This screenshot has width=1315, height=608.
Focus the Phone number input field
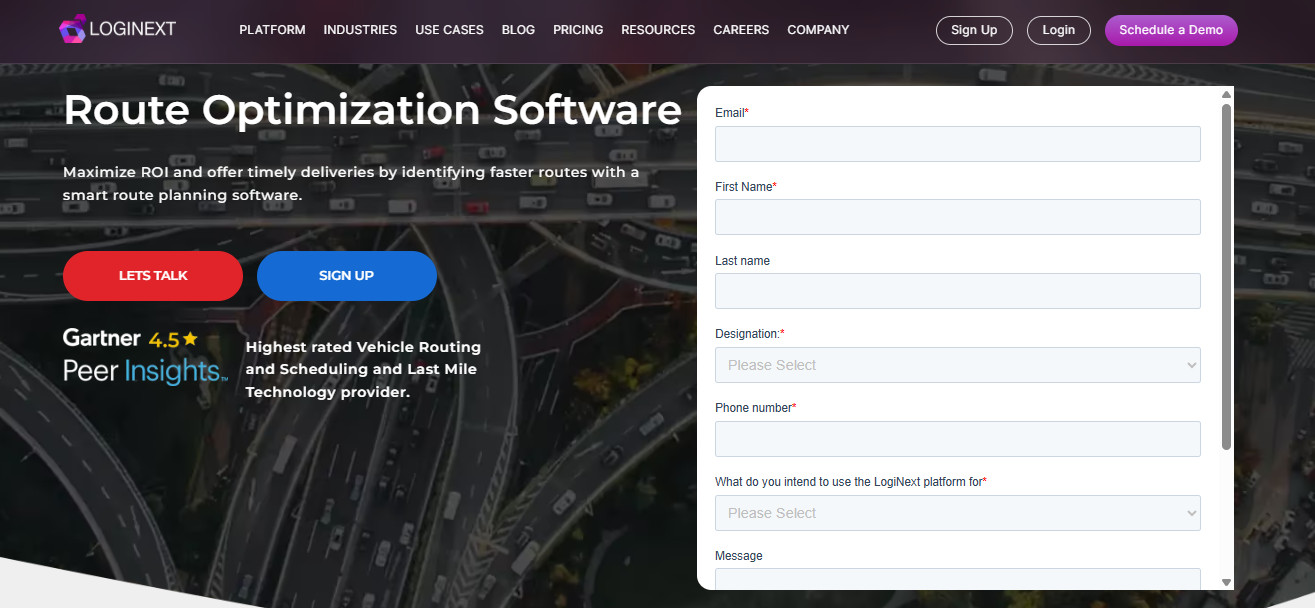coord(957,439)
